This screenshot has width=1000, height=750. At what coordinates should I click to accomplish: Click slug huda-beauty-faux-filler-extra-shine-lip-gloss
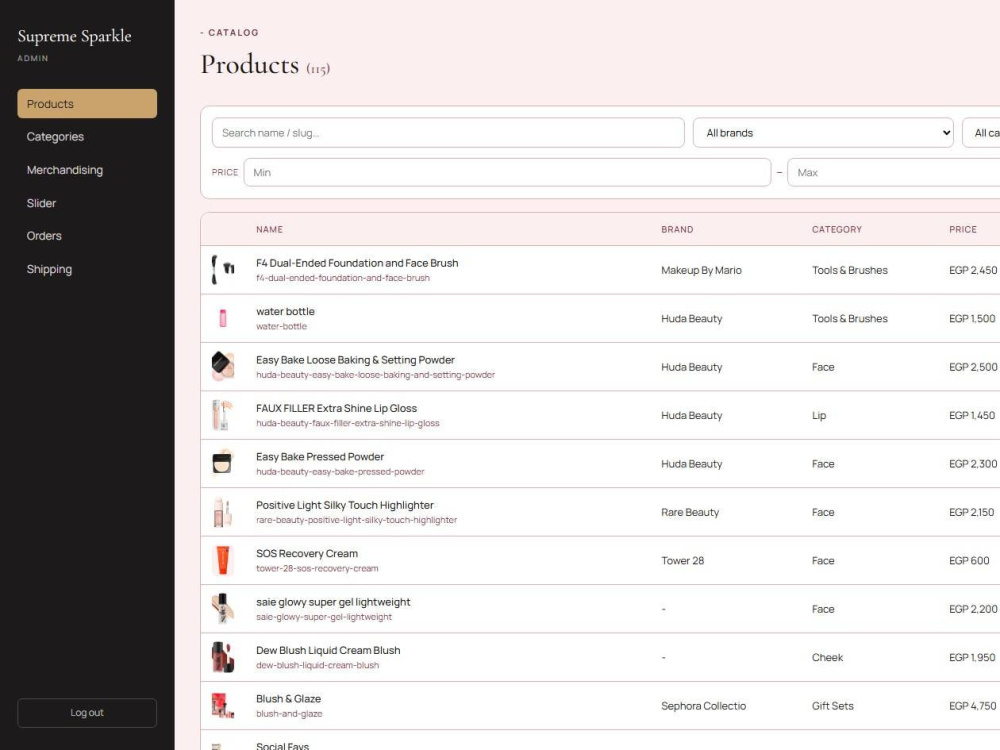(348, 423)
